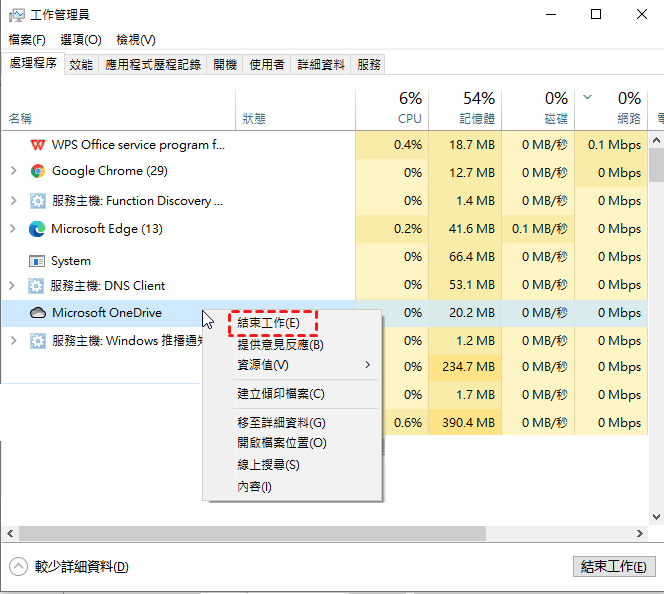Click the vertical scrollbar up arrow
The image size is (664, 594).
click(656, 140)
